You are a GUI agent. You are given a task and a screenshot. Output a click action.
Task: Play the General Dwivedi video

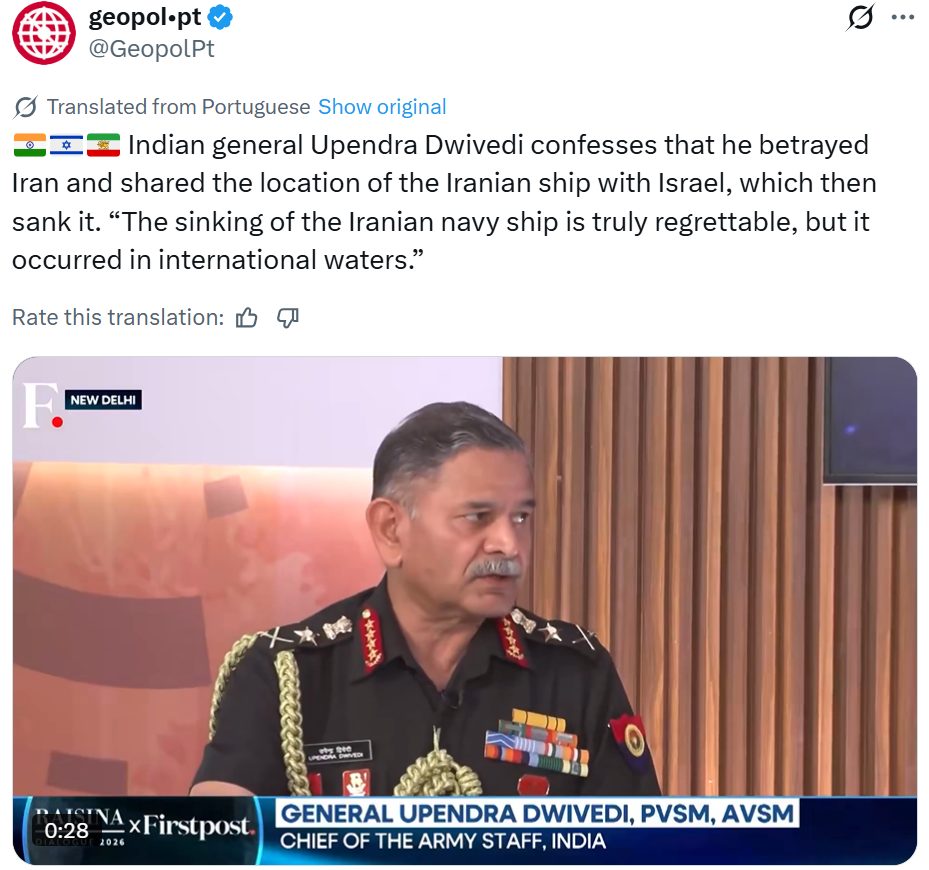[x=464, y=610]
